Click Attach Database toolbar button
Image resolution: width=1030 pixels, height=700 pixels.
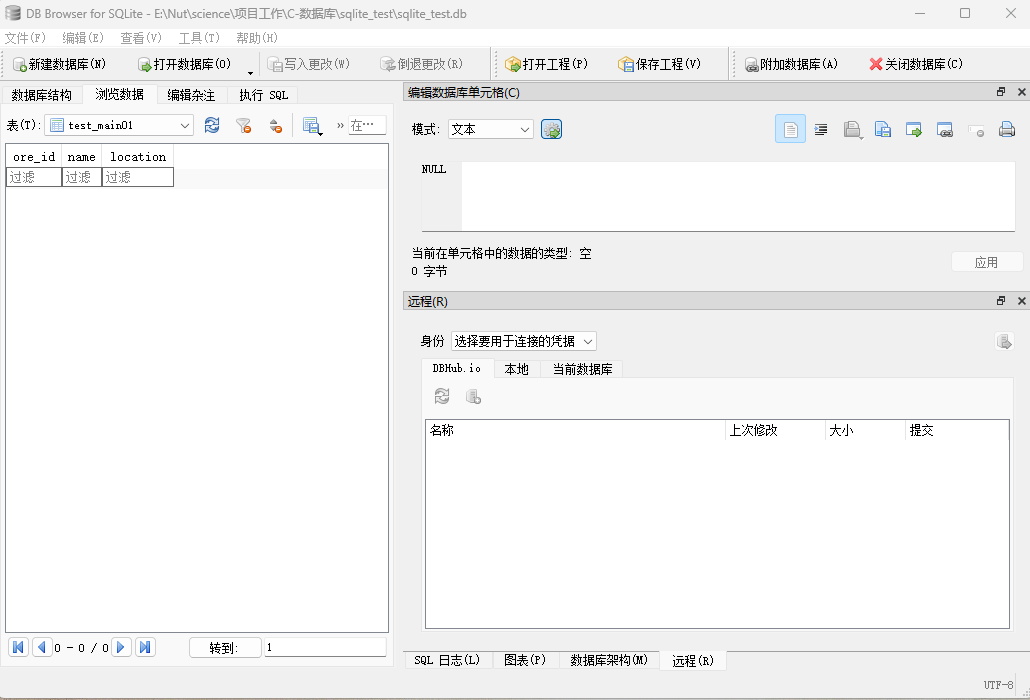(791, 64)
